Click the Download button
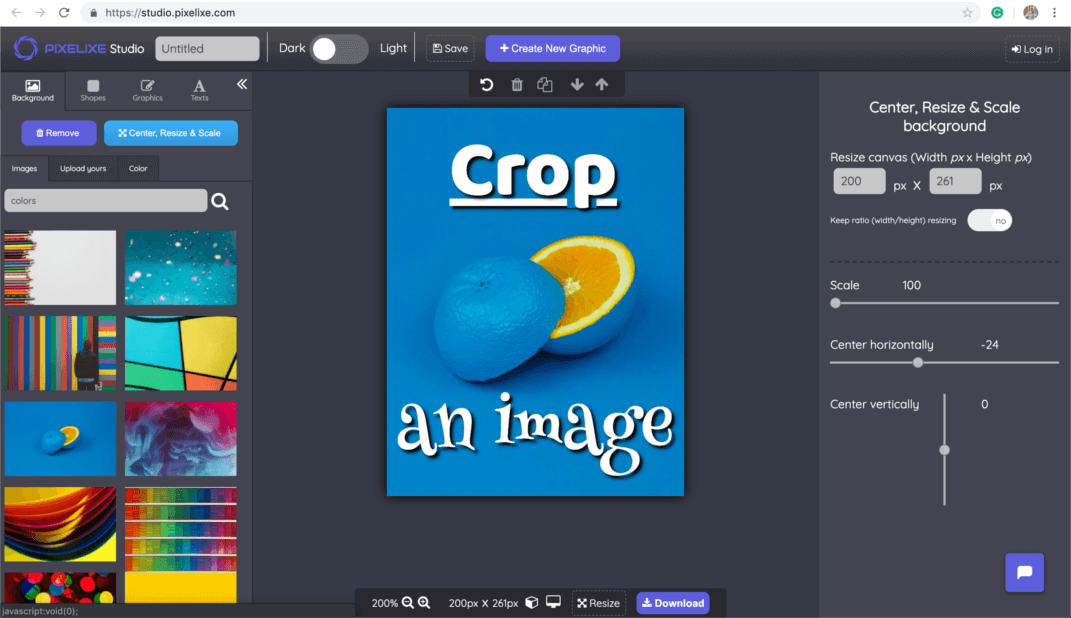Screen dimensions: 1071x618 [x=673, y=603]
